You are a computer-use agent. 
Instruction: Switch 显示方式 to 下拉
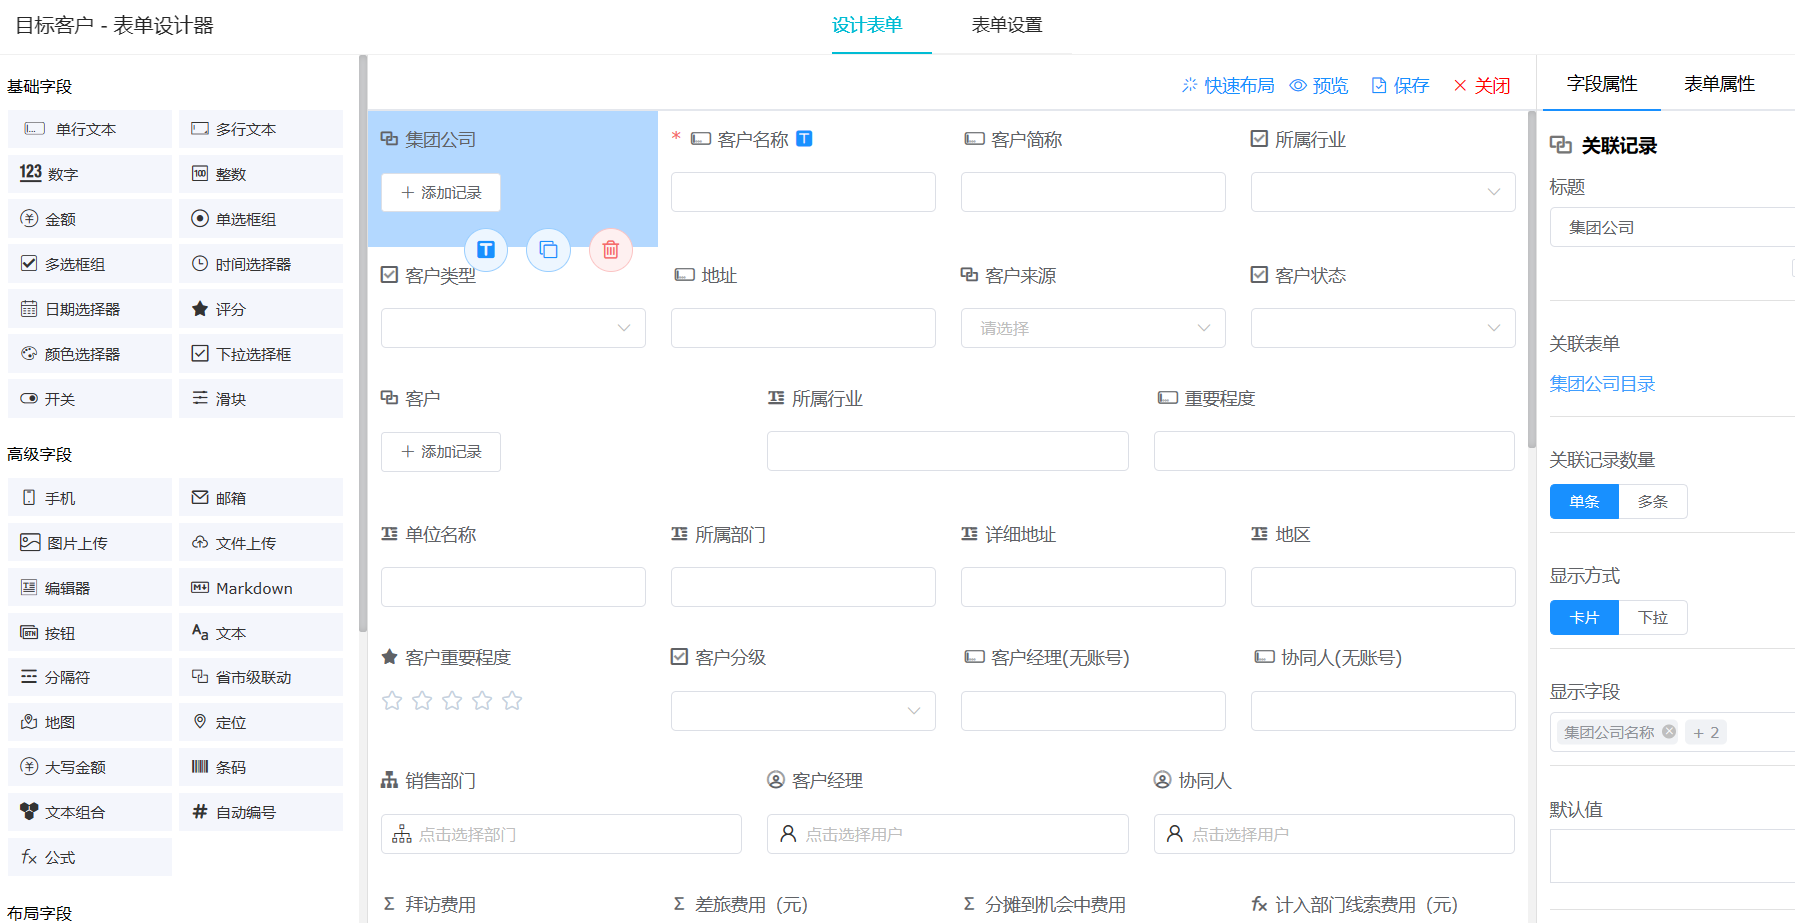(1652, 617)
